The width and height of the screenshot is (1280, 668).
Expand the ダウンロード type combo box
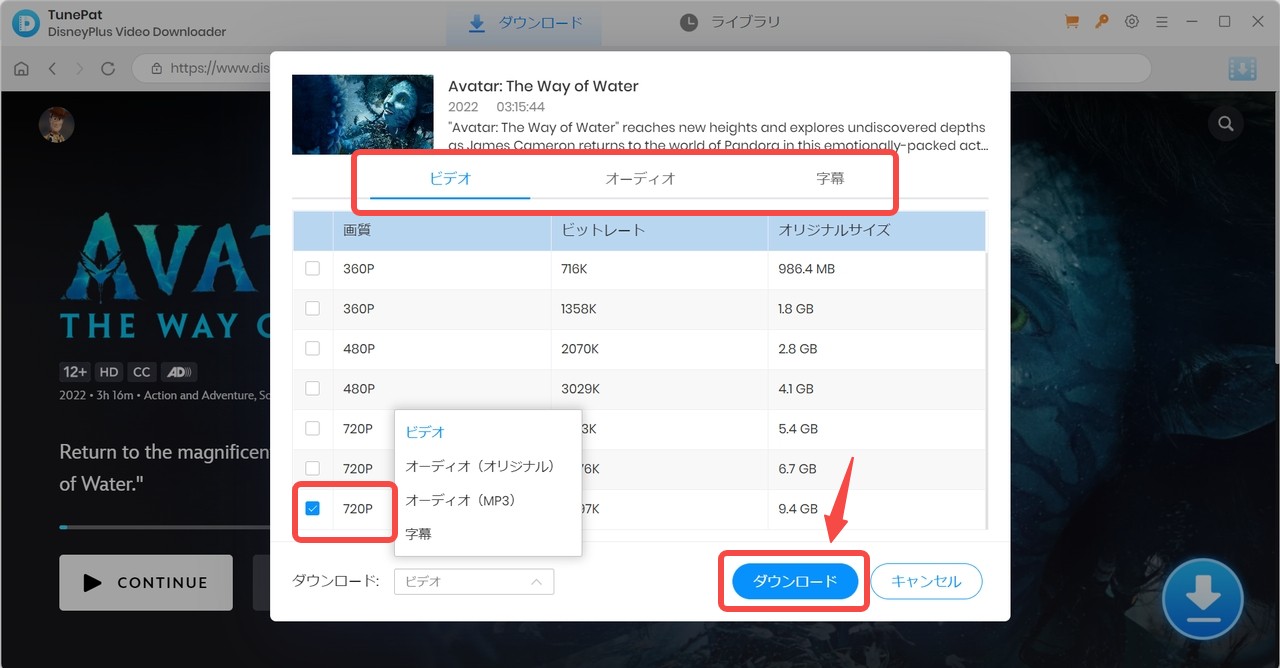[x=474, y=581]
